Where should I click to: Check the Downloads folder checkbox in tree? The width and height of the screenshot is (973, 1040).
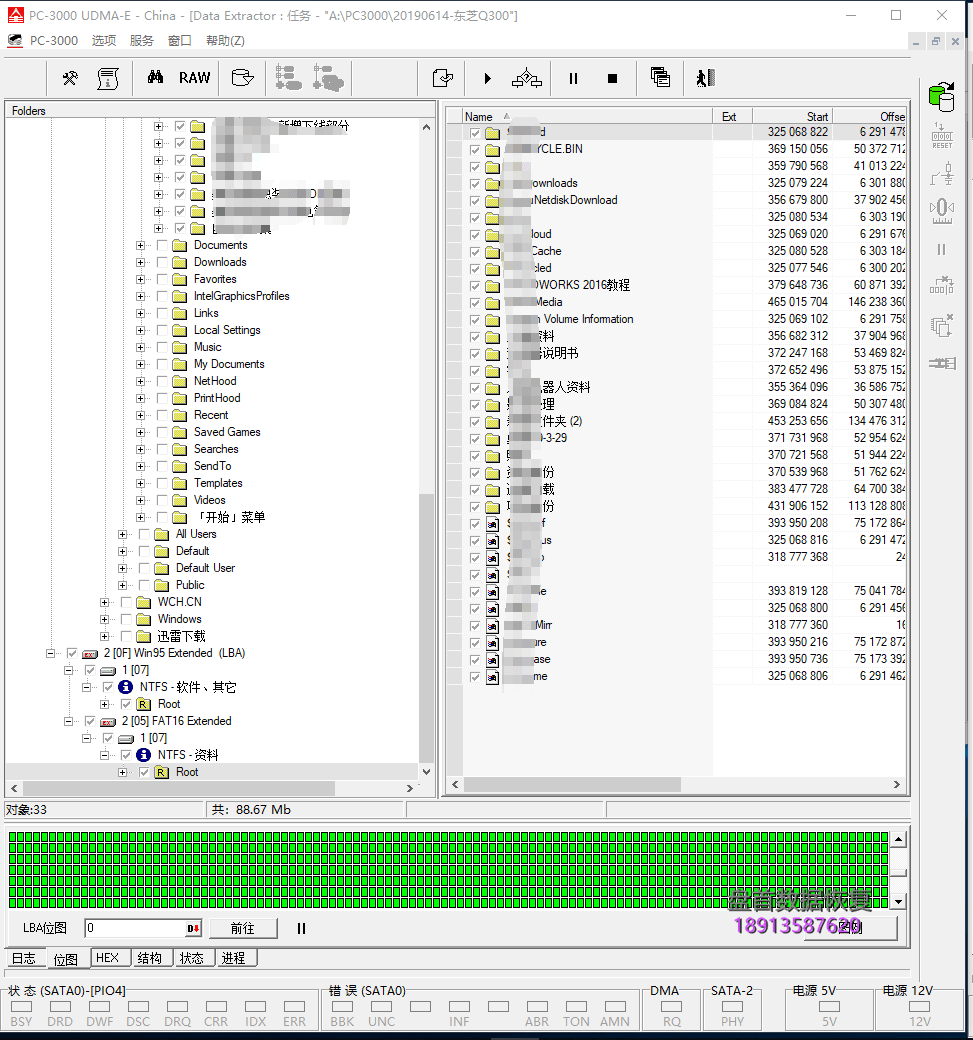click(x=162, y=263)
